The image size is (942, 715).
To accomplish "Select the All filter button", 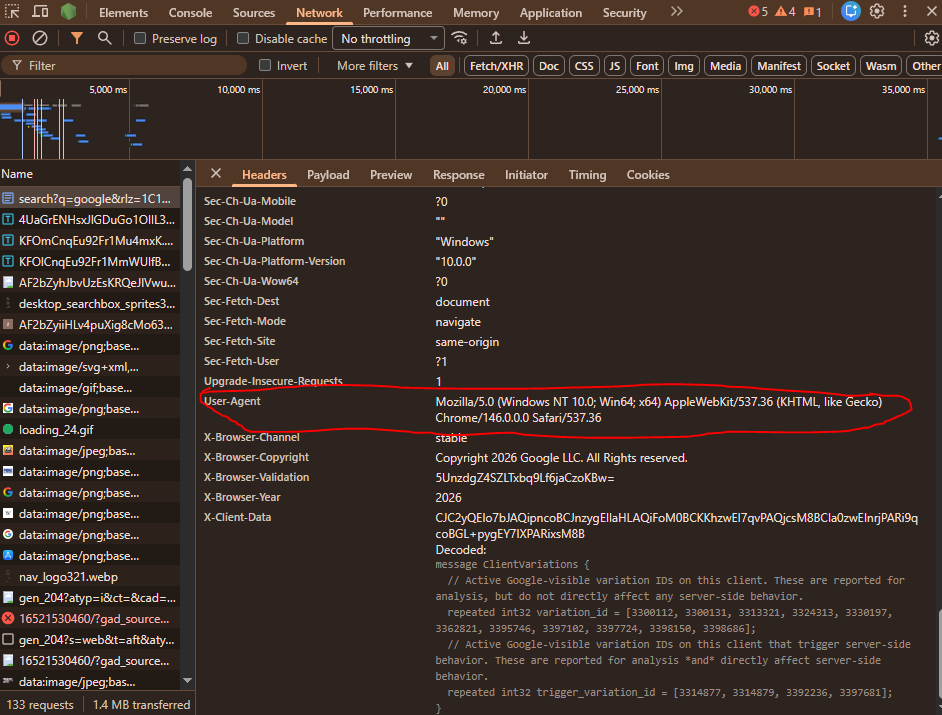I will pos(442,66).
